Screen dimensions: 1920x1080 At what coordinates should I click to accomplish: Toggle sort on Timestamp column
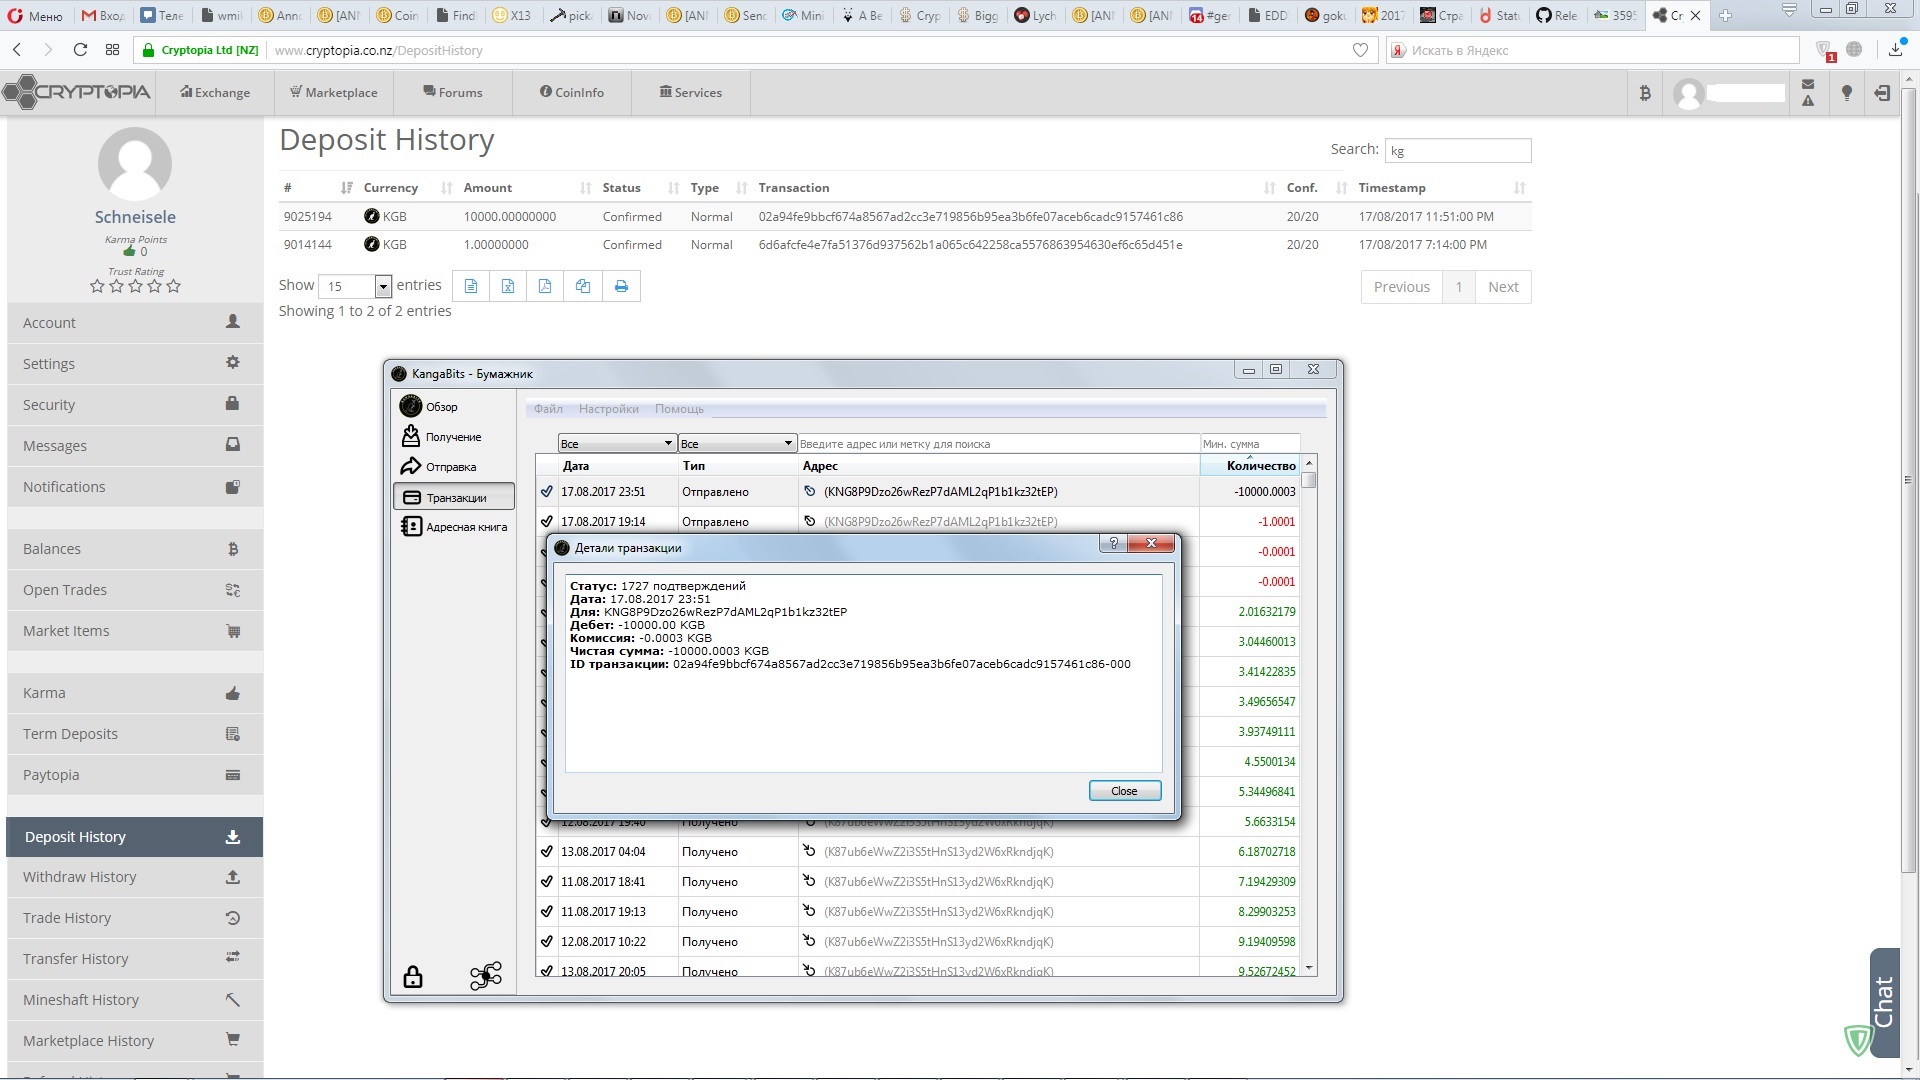pyautogui.click(x=1391, y=188)
